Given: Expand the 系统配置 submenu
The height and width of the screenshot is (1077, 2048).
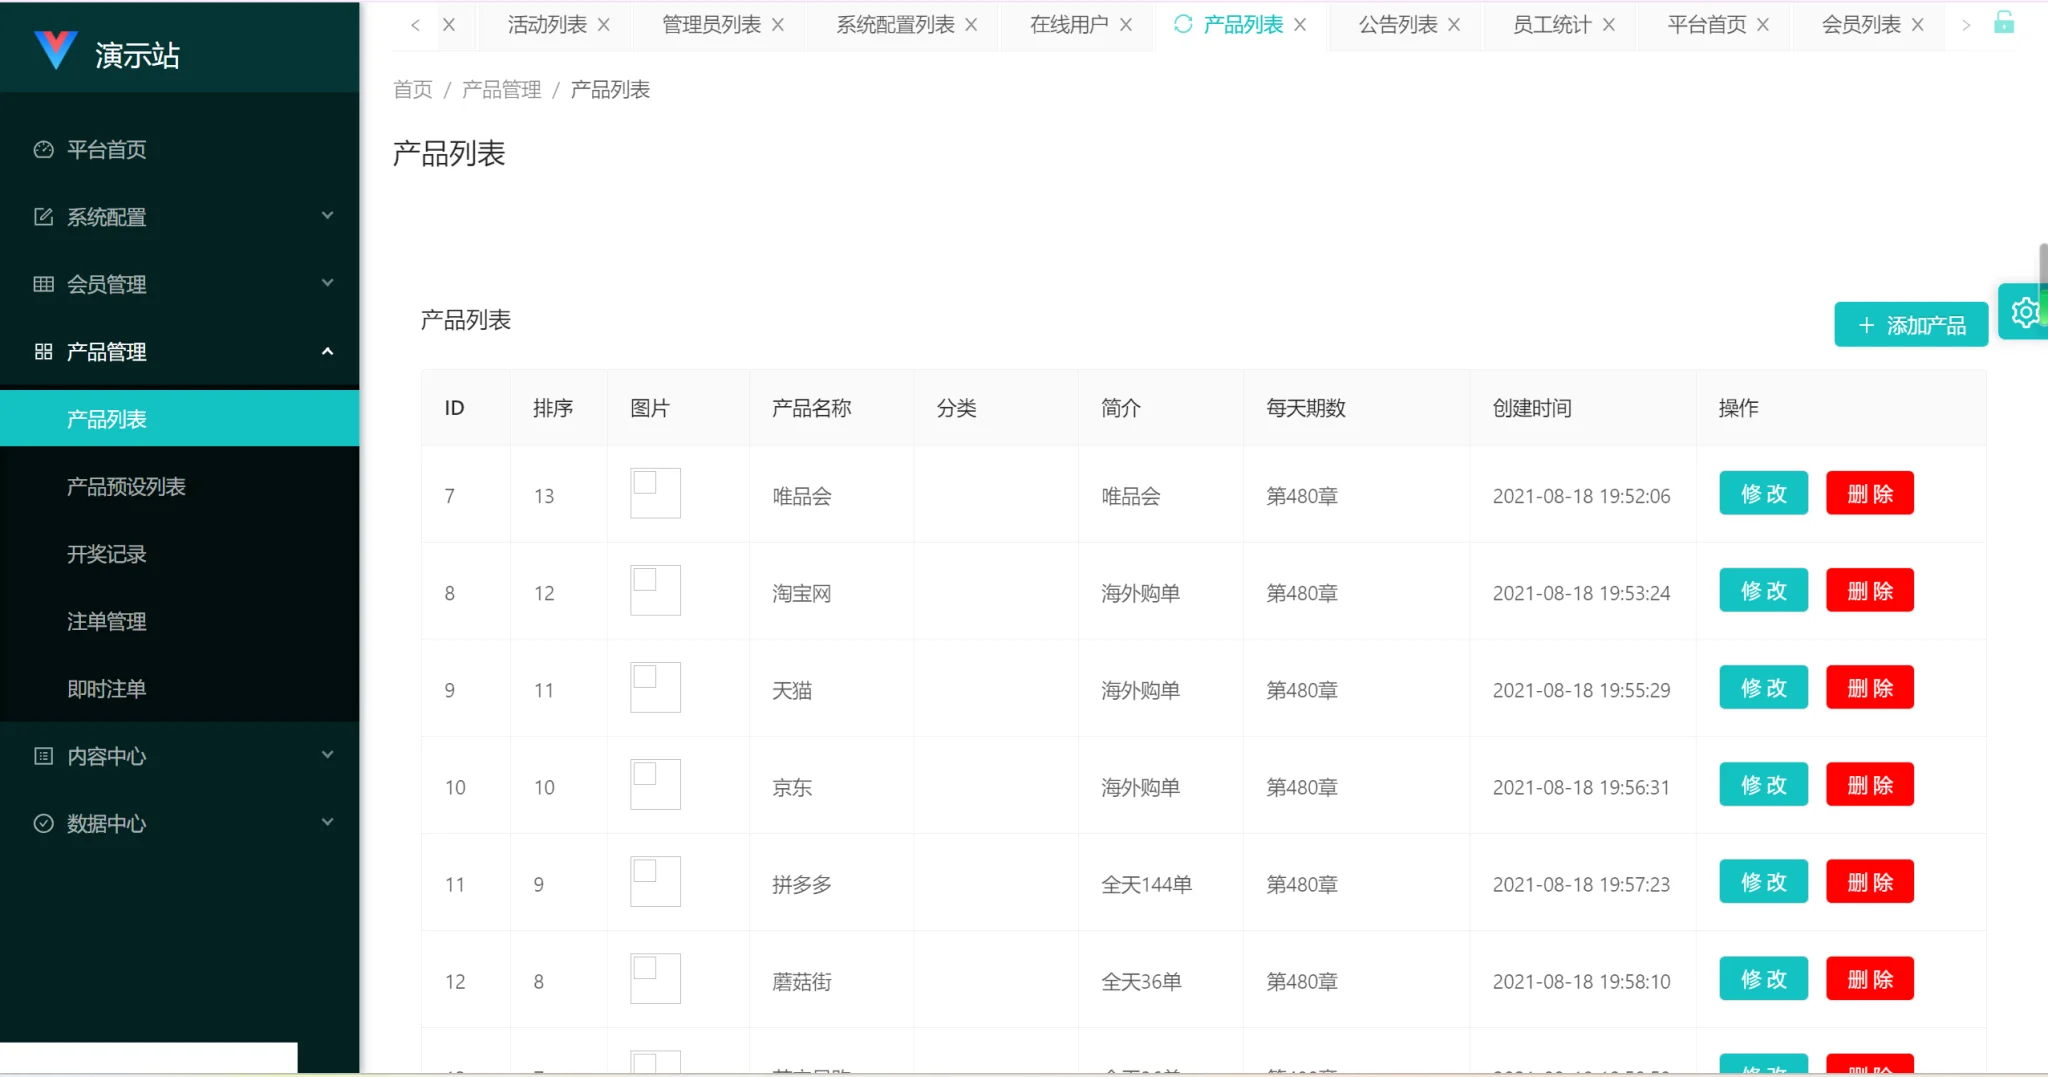Looking at the screenshot, I should click(327, 216).
